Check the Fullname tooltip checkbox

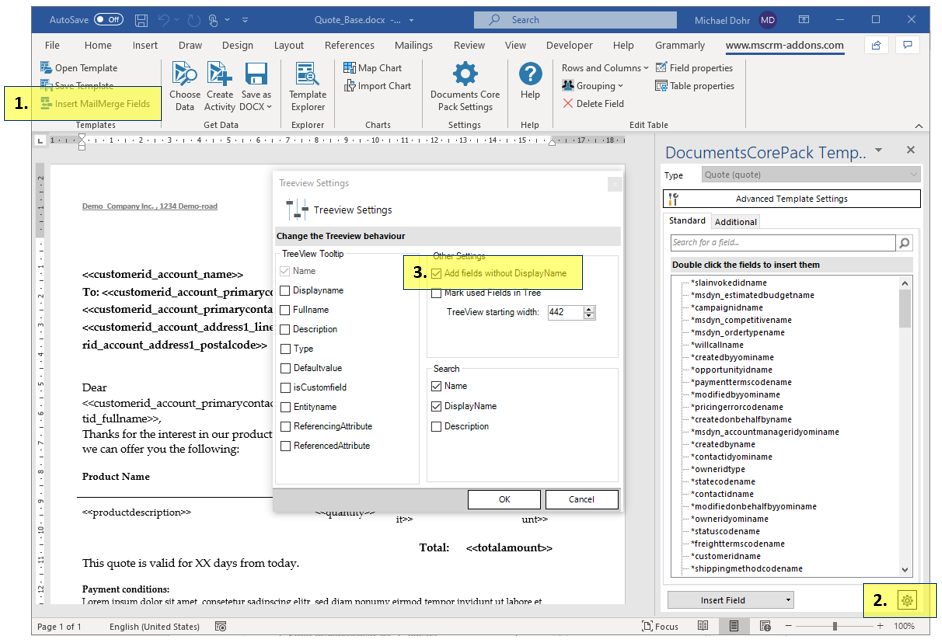click(x=285, y=310)
